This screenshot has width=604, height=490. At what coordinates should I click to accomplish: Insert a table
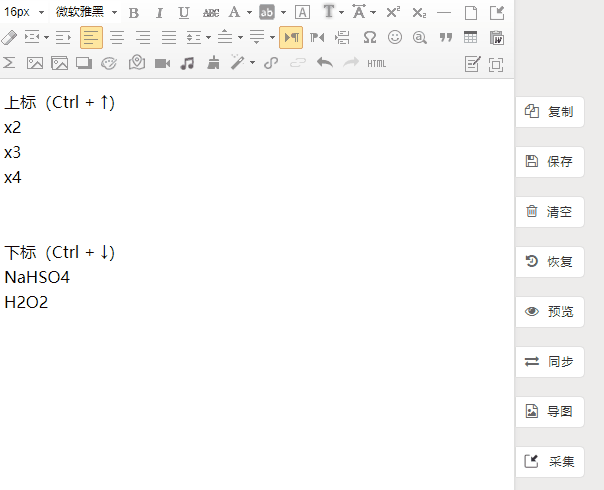coord(471,38)
